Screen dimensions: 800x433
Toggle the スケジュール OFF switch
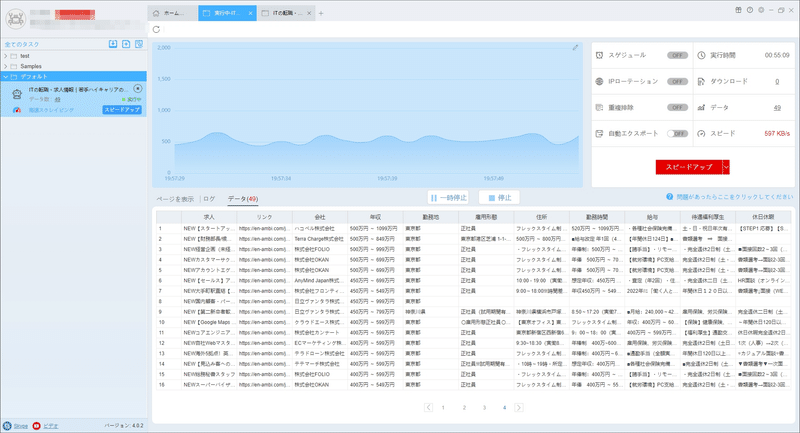pos(678,55)
